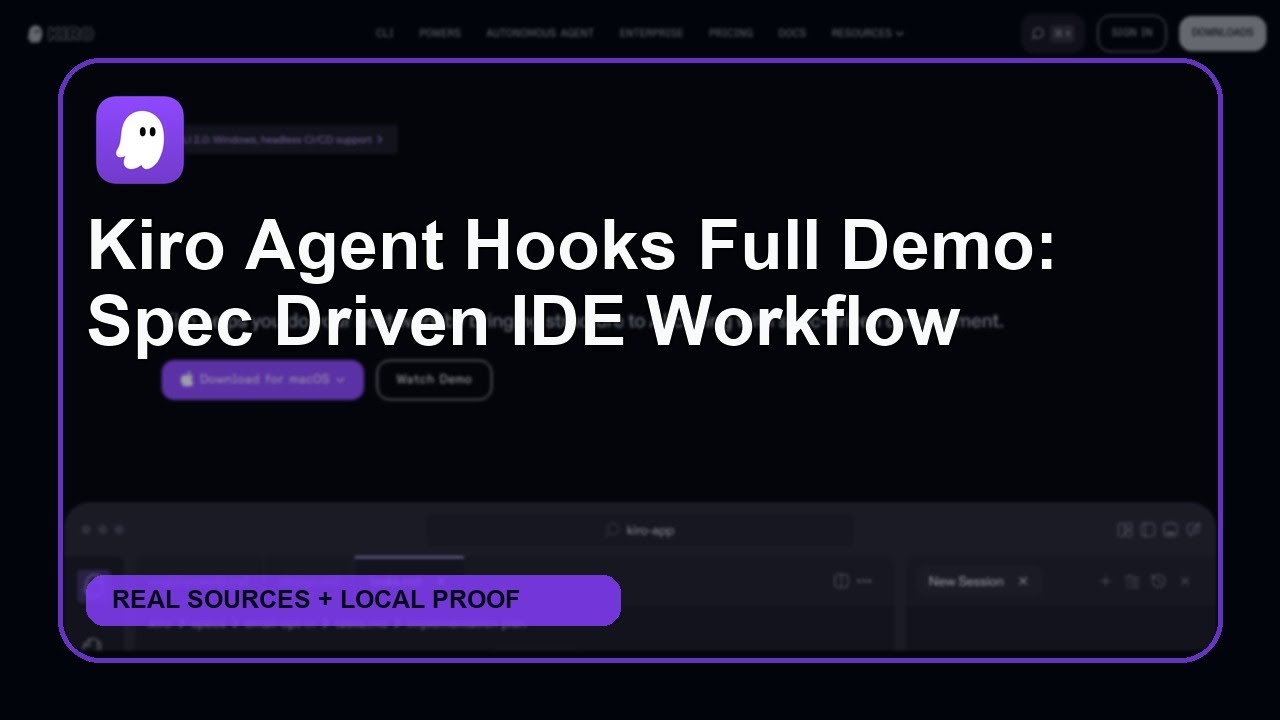This screenshot has width=1280, height=720.
Task: Toggle the primary sidebar layout icon
Action: 1148,530
